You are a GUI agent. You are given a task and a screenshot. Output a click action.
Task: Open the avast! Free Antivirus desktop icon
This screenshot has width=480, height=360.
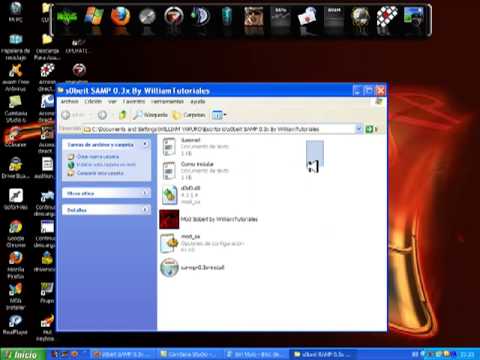pyautogui.click(x=15, y=77)
